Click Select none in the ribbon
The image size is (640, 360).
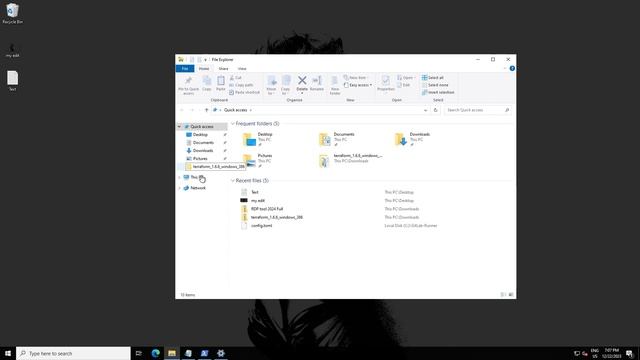click(x=435, y=85)
